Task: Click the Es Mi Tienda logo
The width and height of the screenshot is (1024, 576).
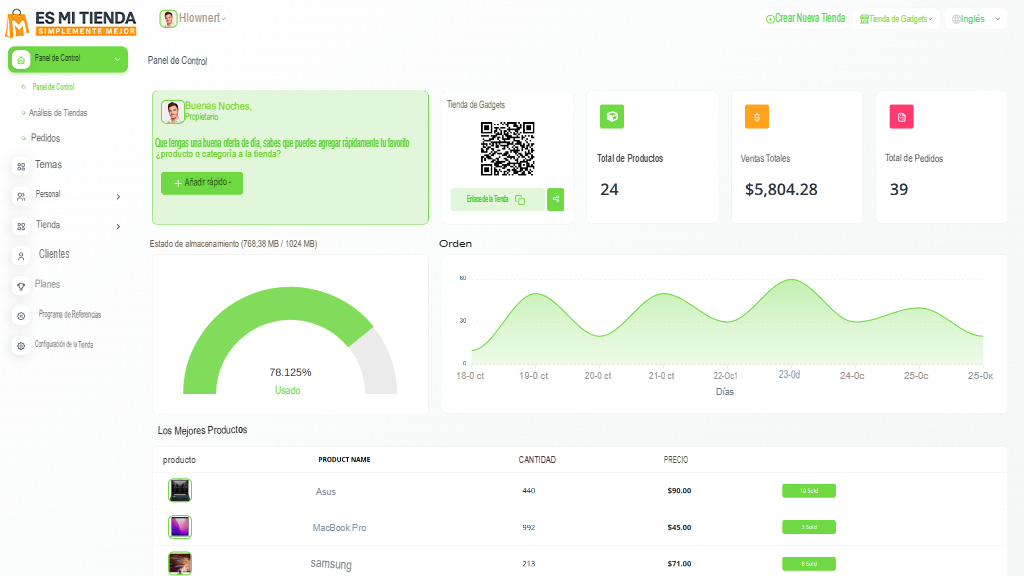Action: coord(70,23)
